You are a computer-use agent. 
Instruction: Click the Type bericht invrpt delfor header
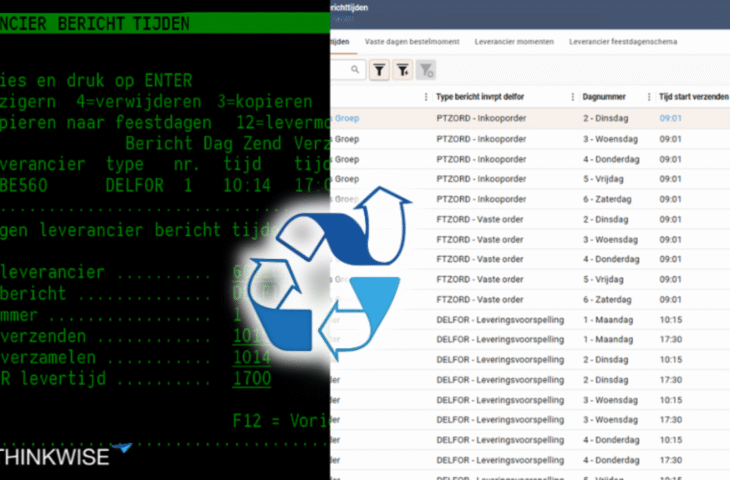(x=494, y=97)
